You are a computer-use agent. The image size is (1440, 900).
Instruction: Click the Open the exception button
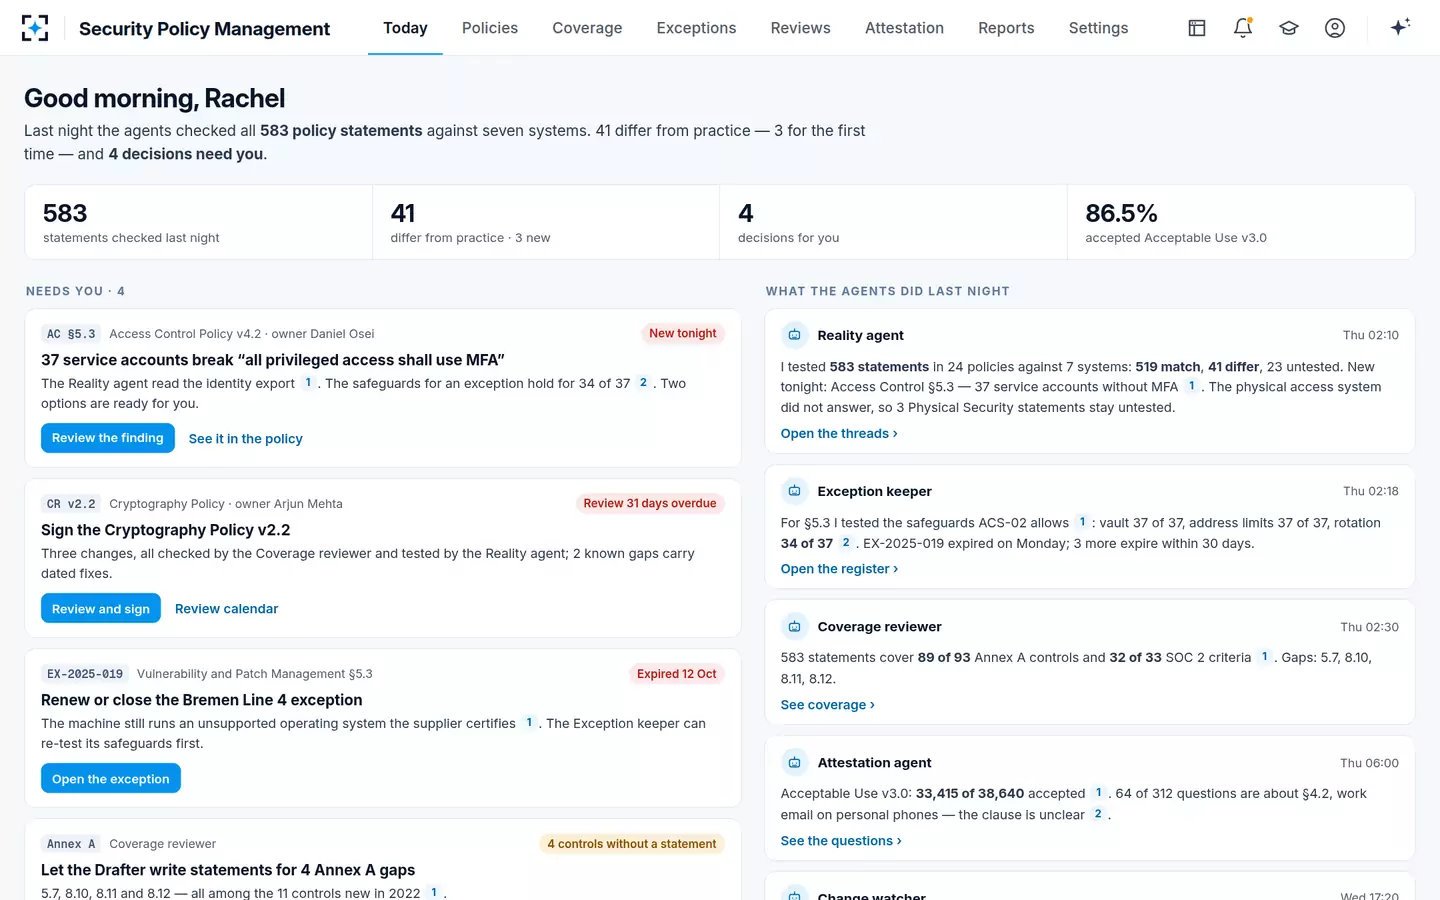[x=111, y=778]
